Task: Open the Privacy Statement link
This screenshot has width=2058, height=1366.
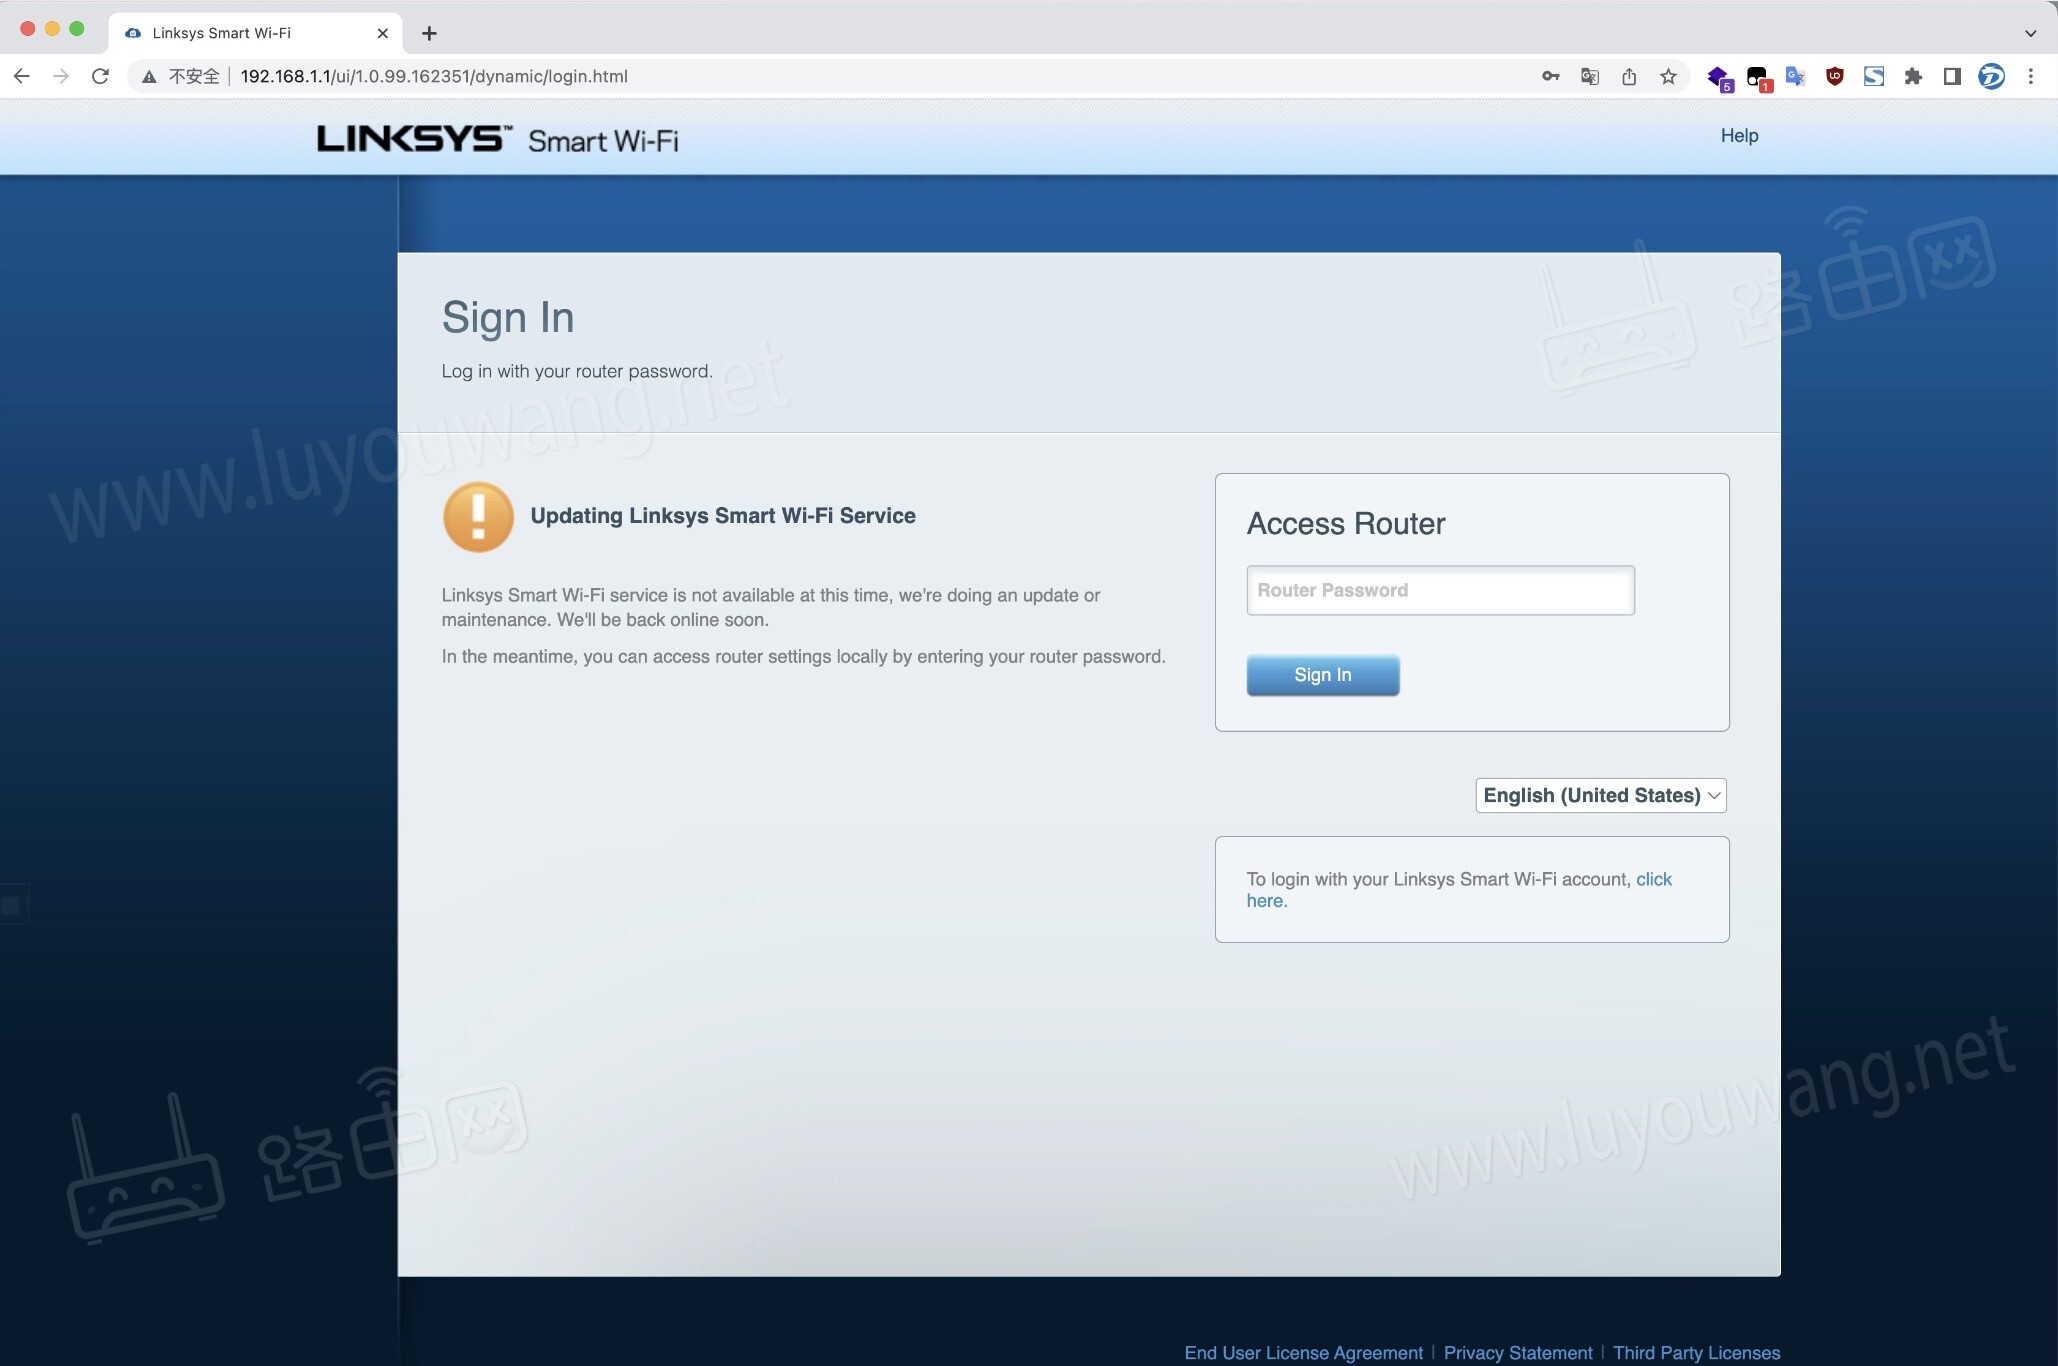Action: point(1518,1352)
